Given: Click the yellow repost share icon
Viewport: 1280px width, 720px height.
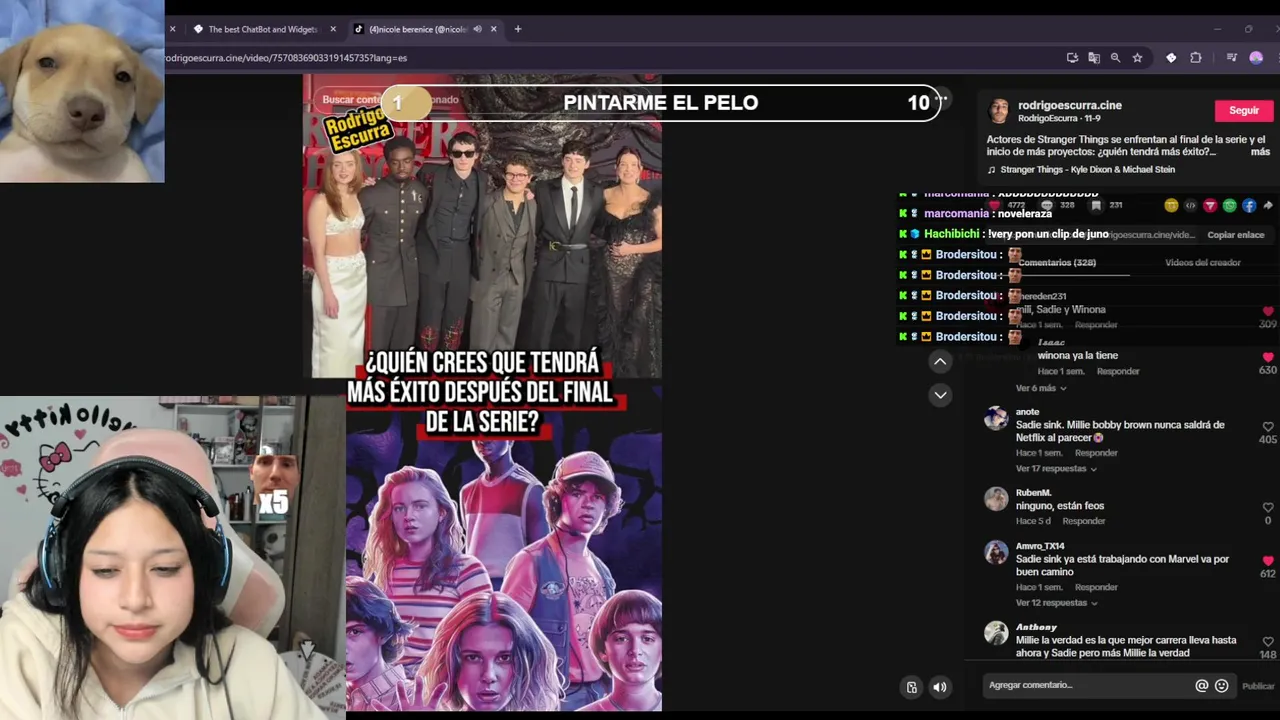Looking at the screenshot, I should [1171, 206].
